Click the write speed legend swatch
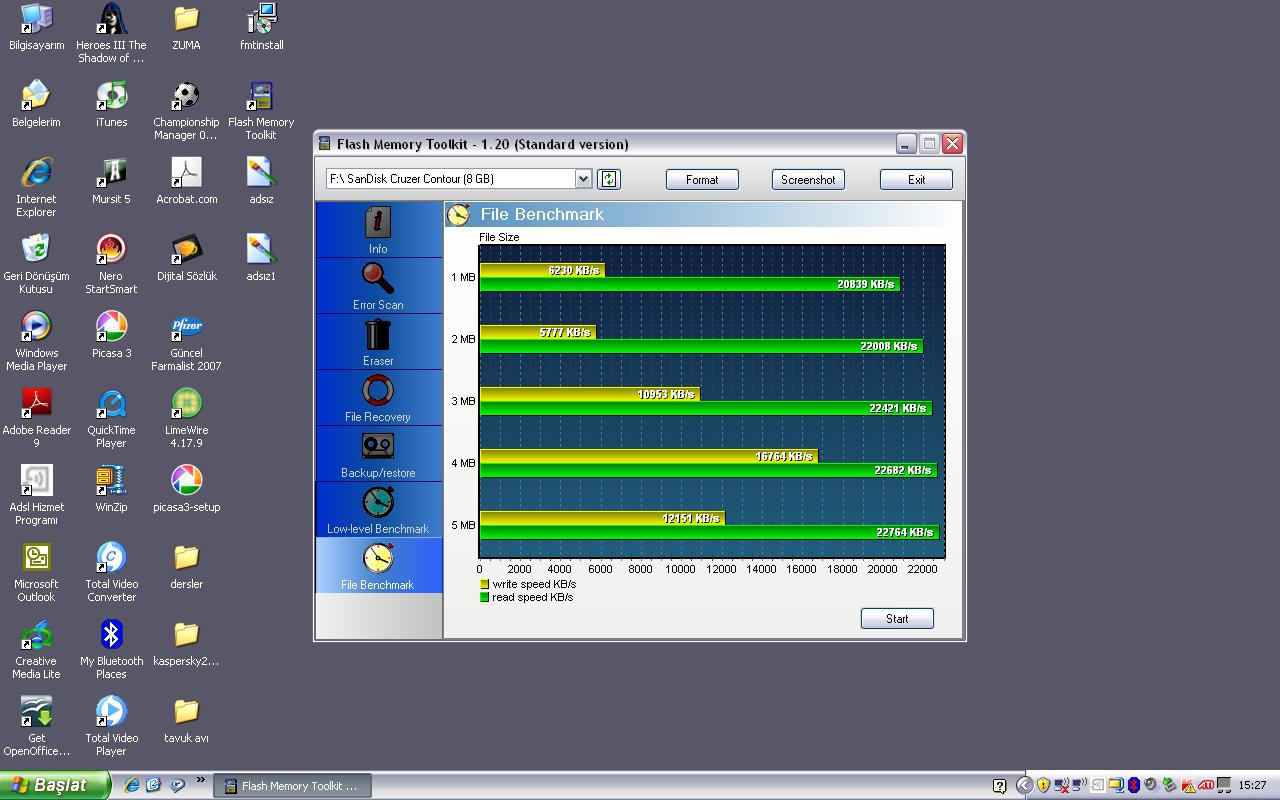 pos(485,584)
